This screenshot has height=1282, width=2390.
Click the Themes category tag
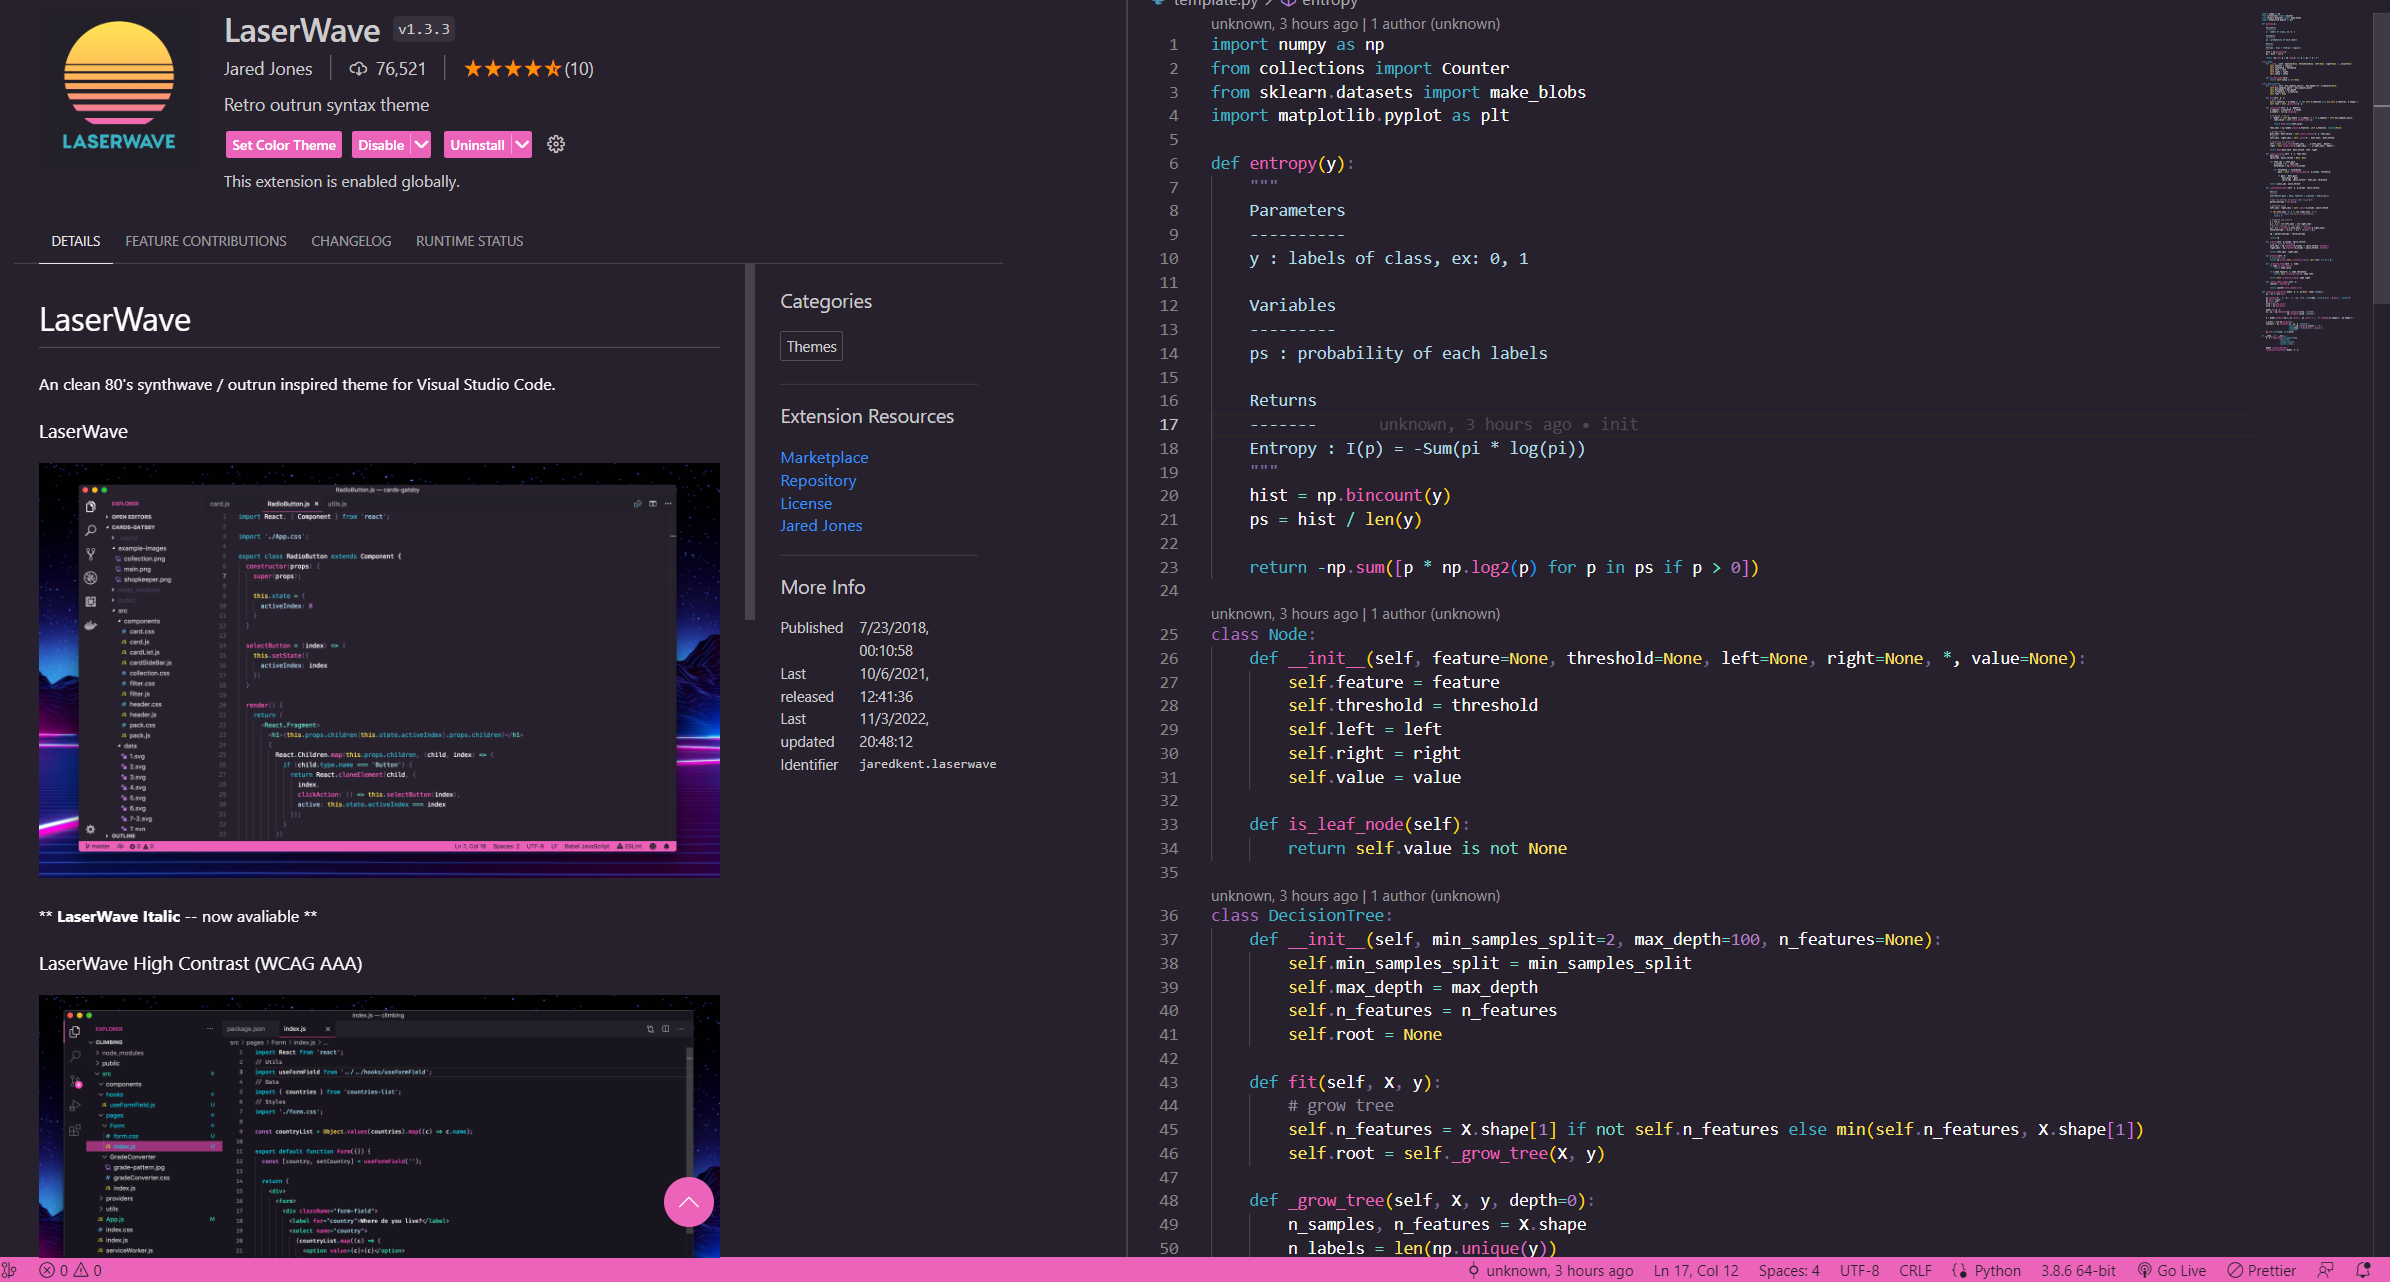(x=811, y=346)
